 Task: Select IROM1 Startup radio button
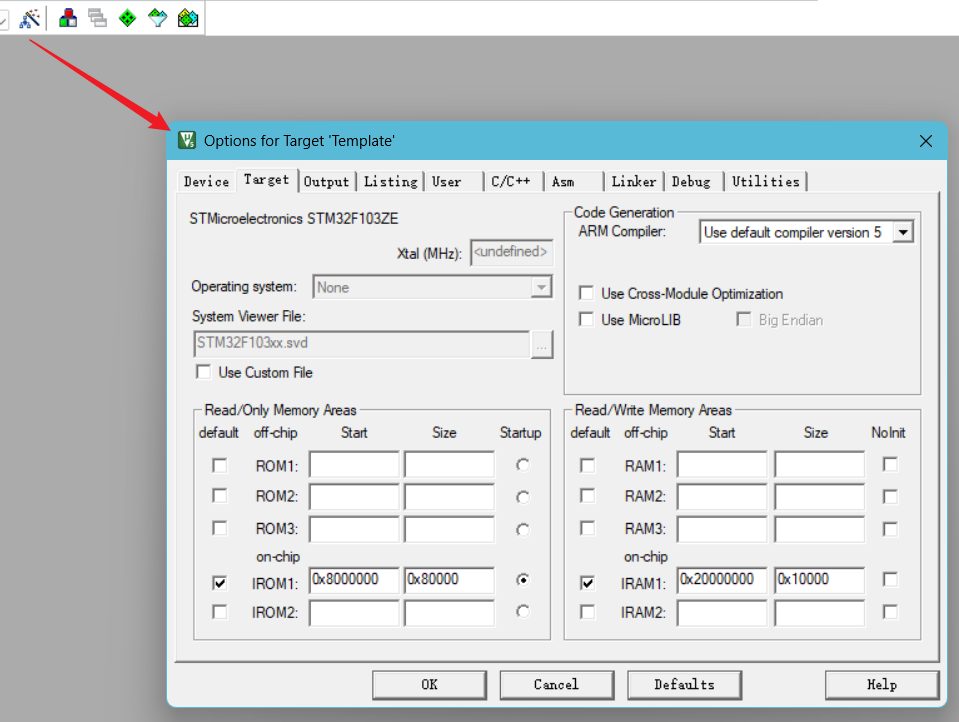point(522,579)
